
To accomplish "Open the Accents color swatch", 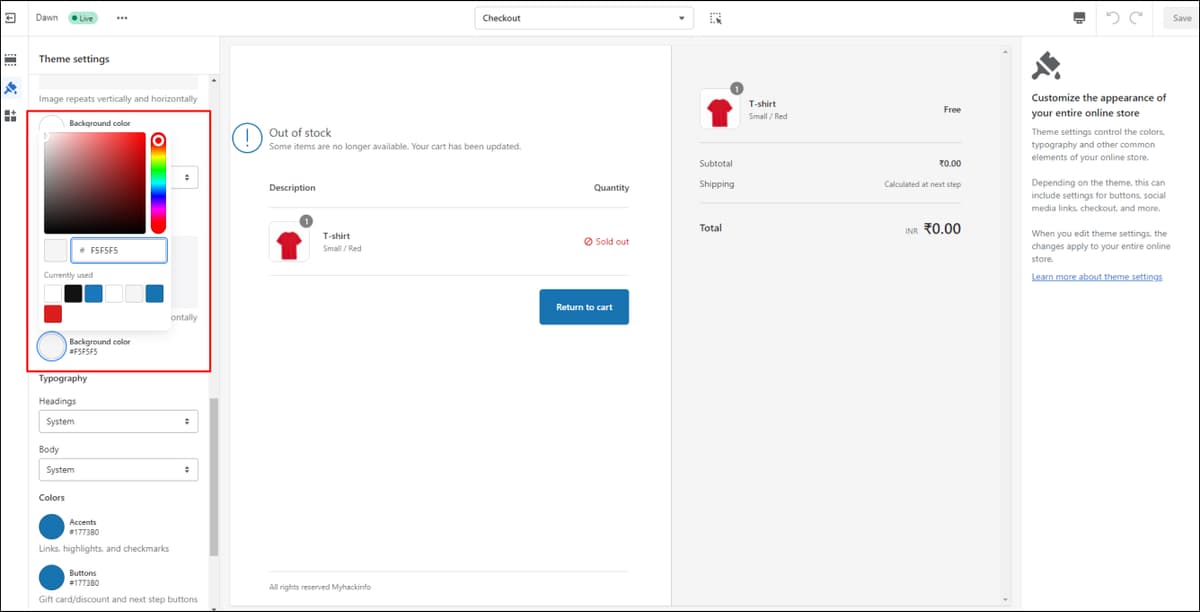I will tap(52, 527).
